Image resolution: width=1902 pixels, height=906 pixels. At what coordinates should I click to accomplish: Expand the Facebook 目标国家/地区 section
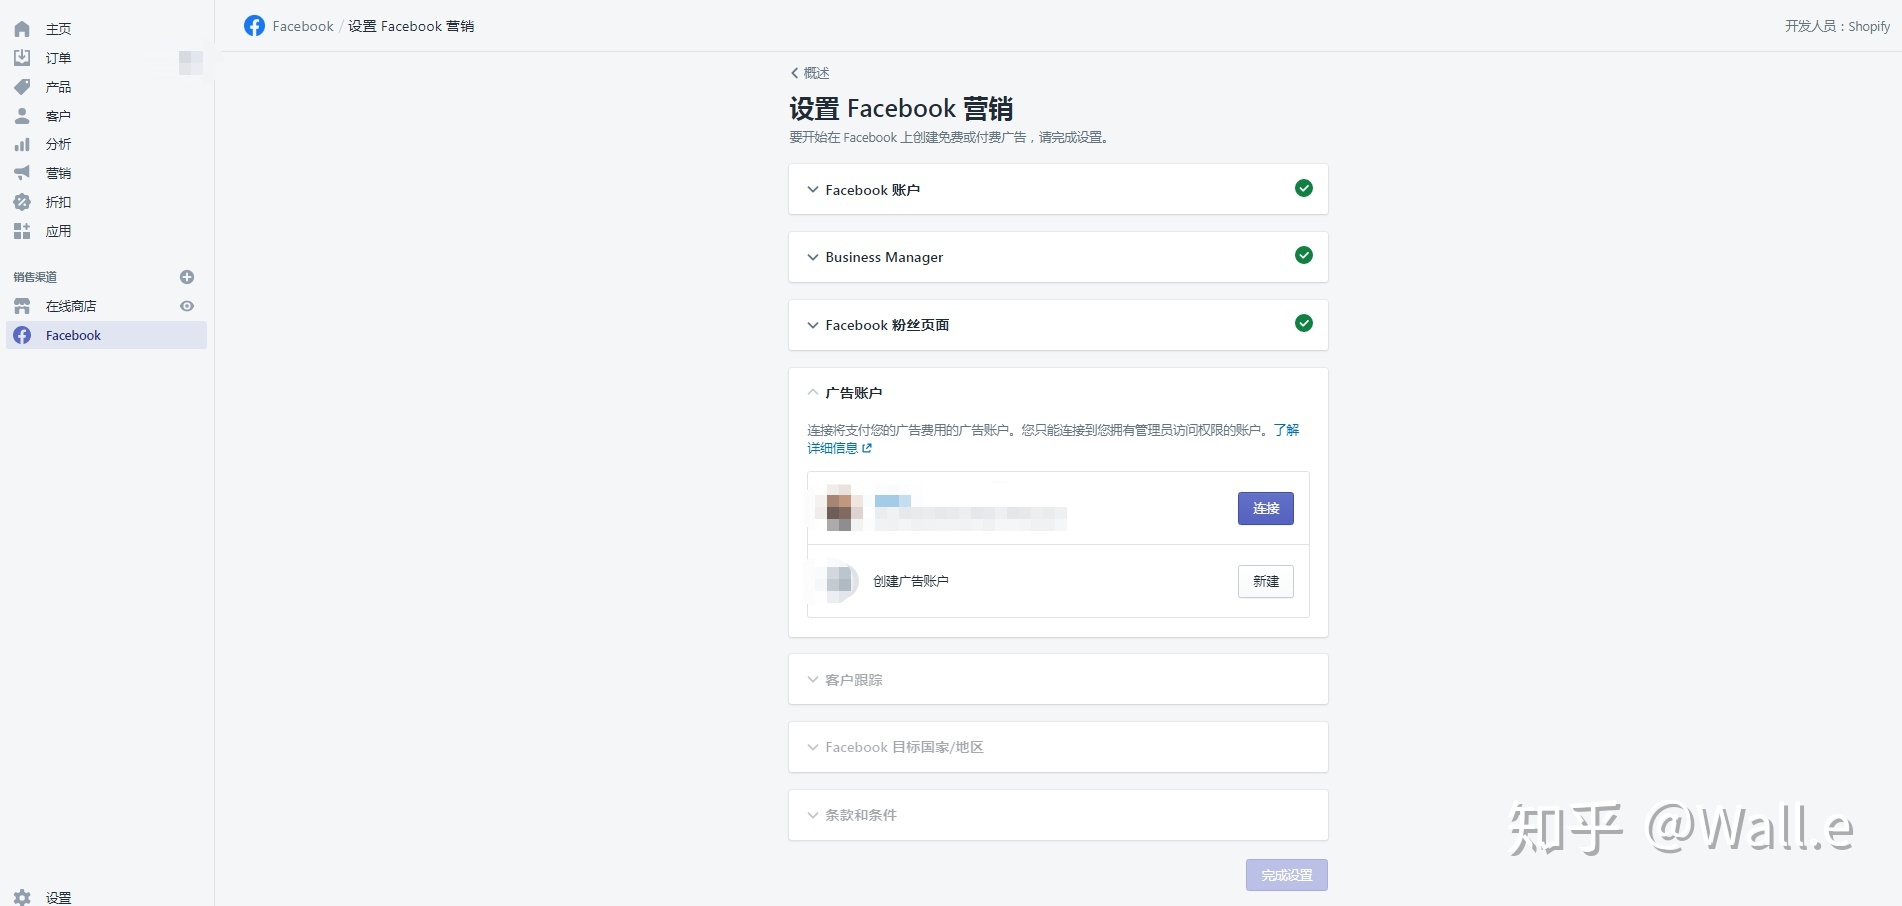pyautogui.click(x=1058, y=747)
